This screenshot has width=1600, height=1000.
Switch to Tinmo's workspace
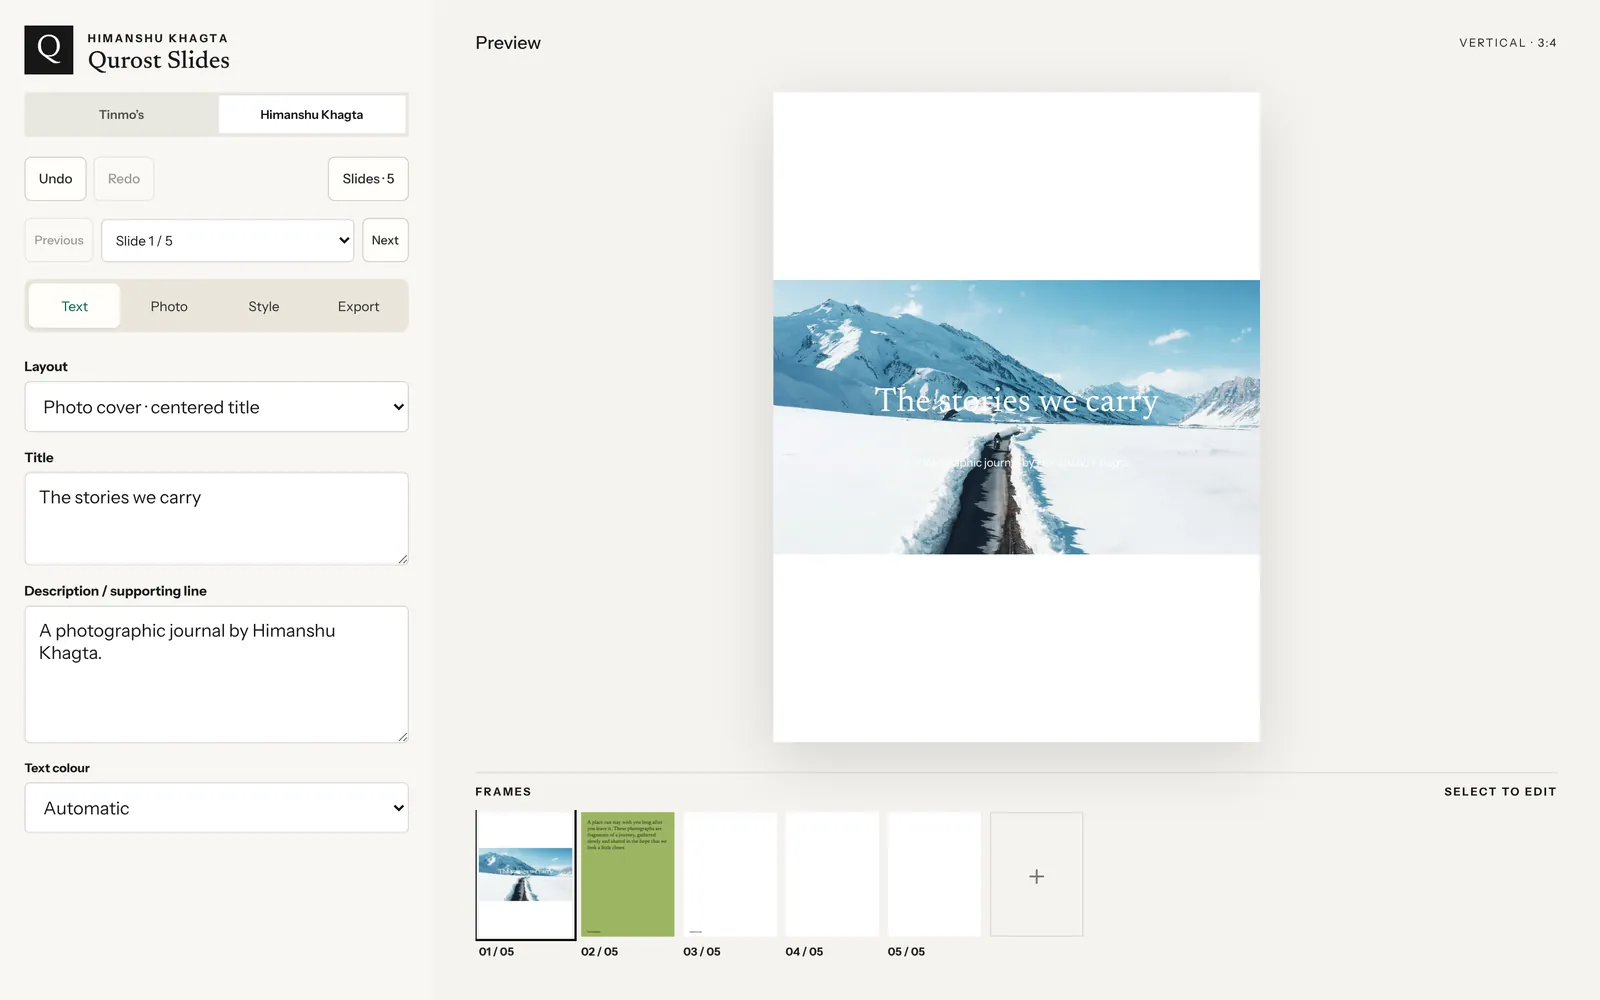[122, 115]
